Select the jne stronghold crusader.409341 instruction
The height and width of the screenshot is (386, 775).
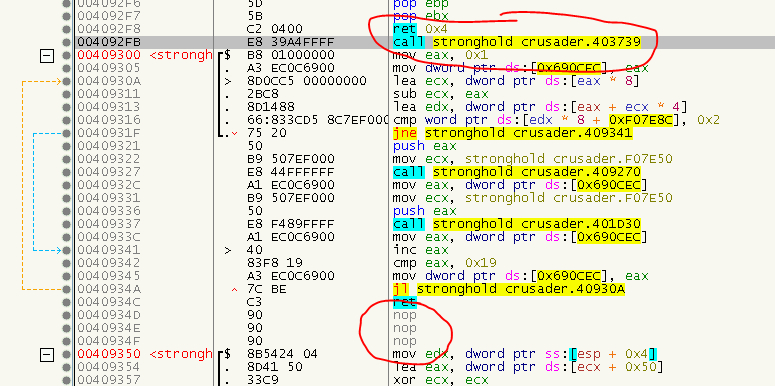point(512,133)
